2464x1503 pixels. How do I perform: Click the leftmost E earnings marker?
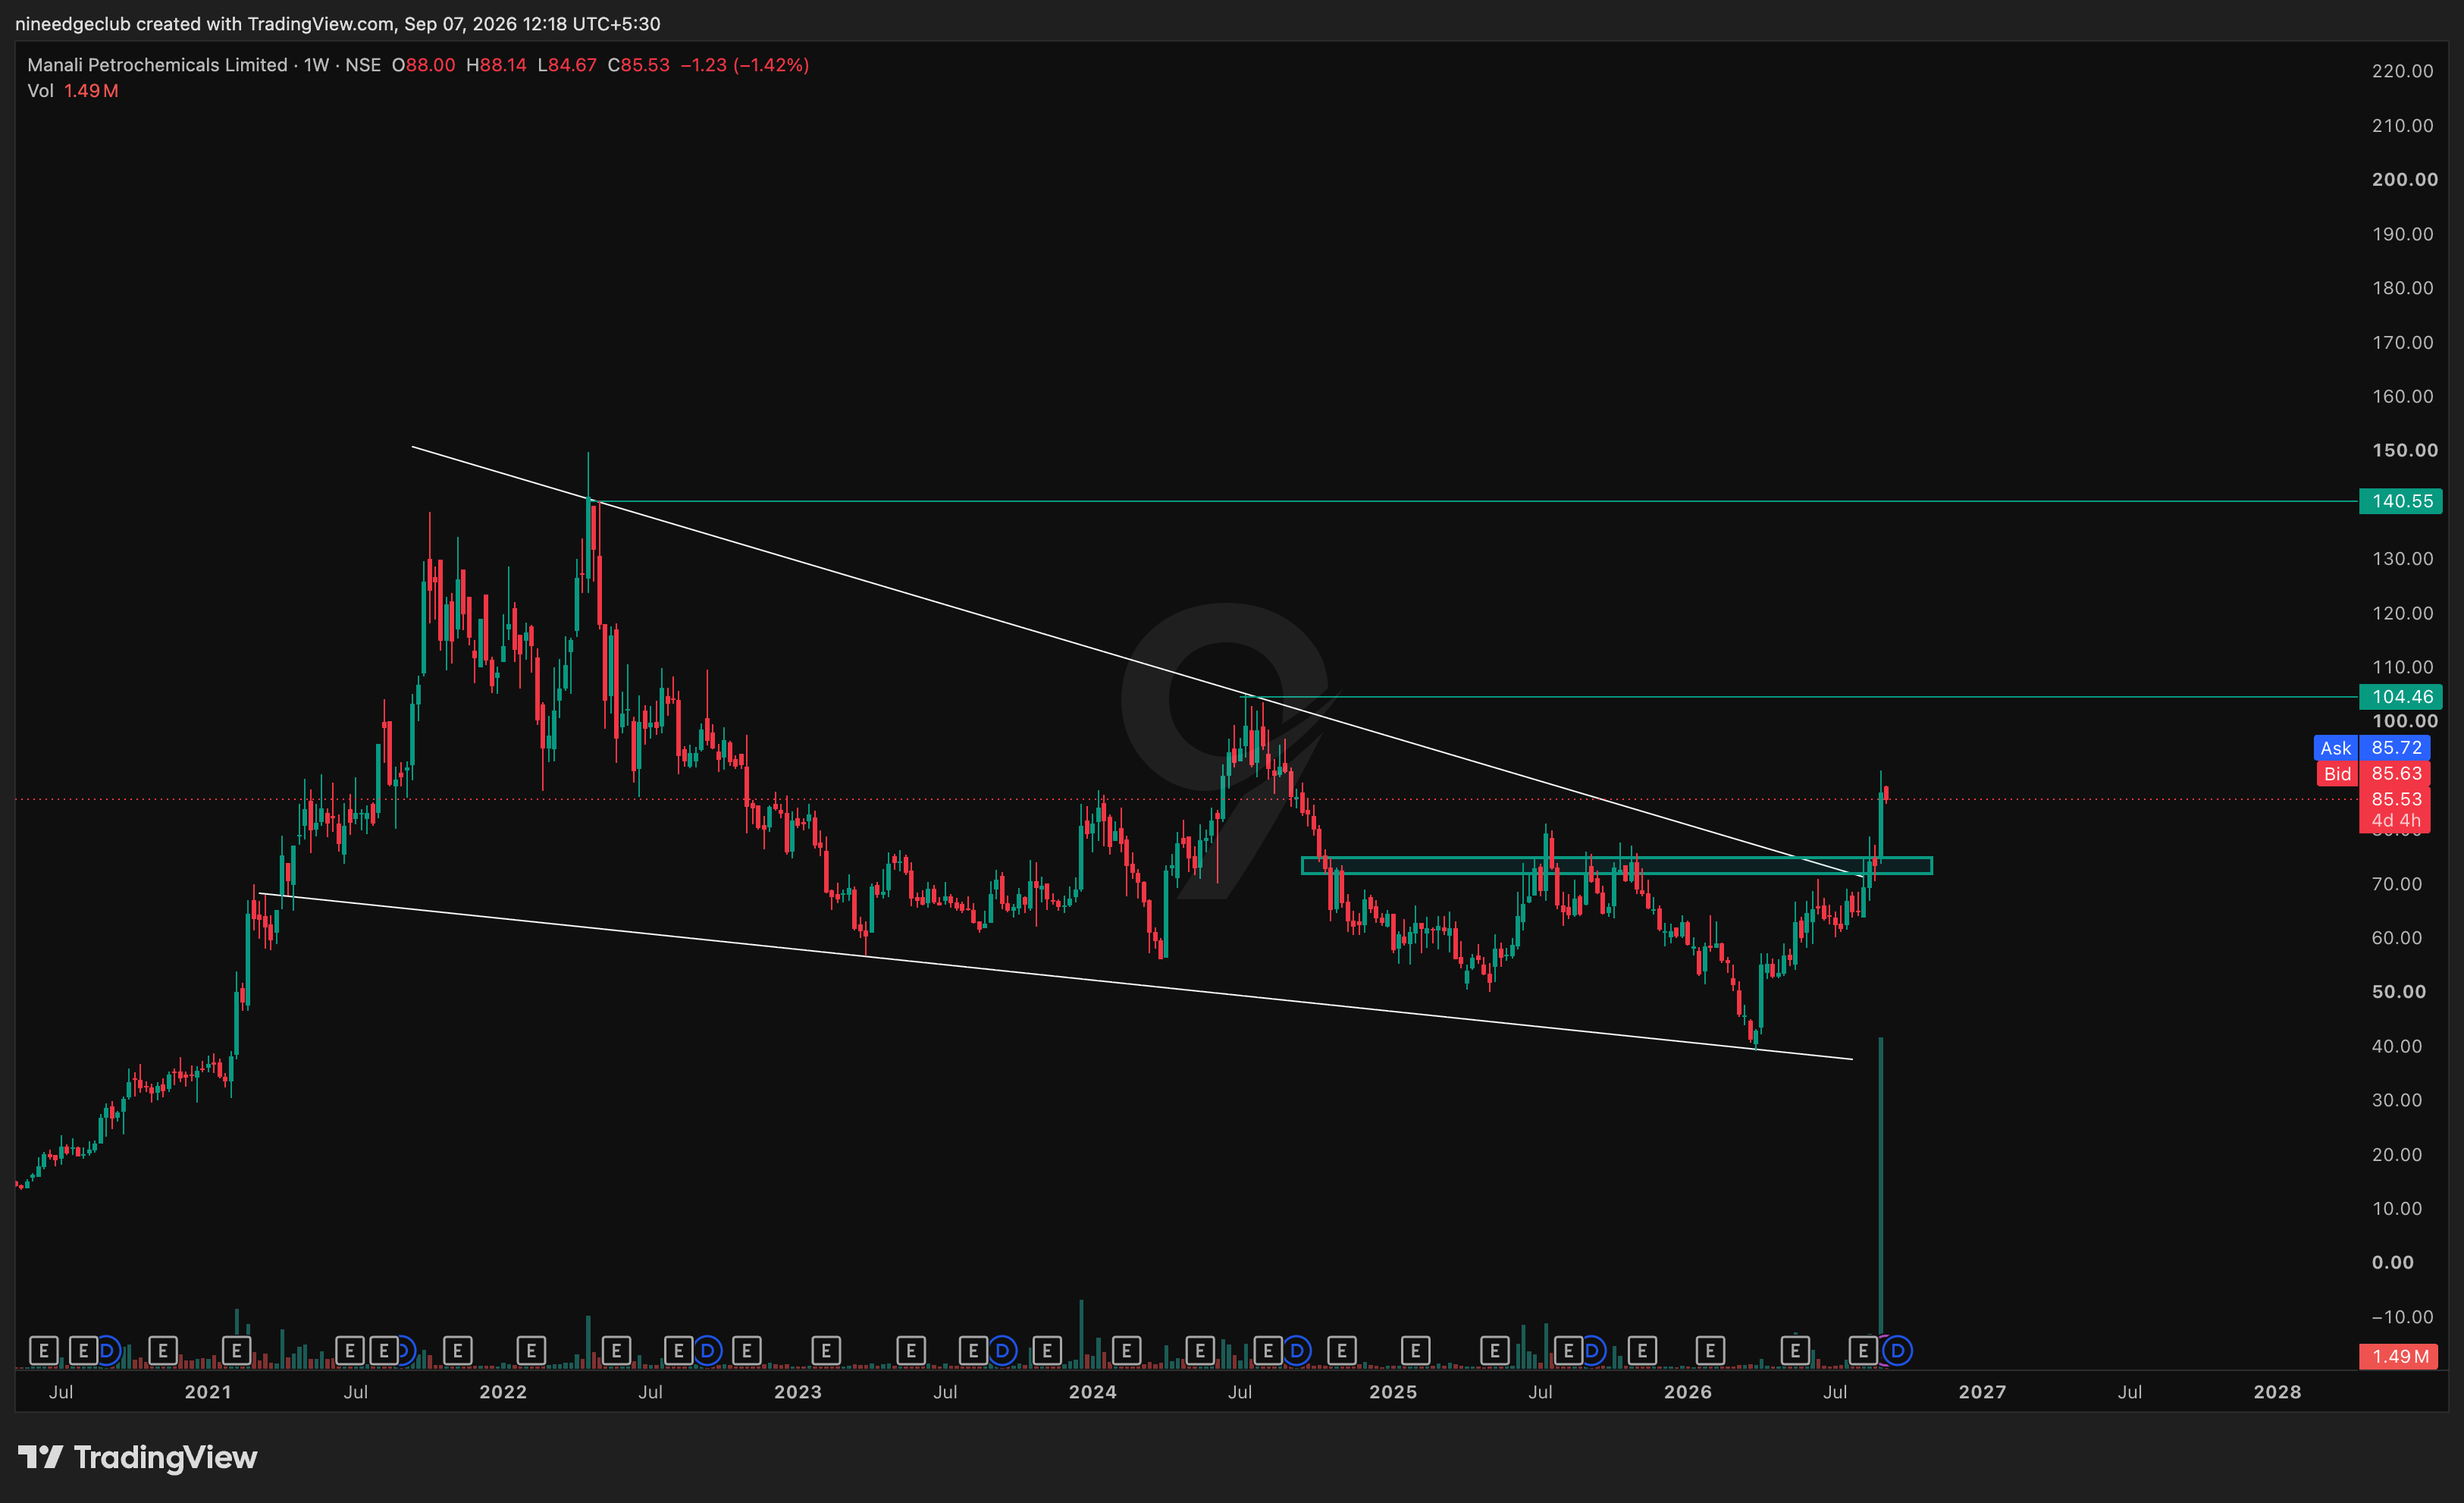tap(43, 1351)
